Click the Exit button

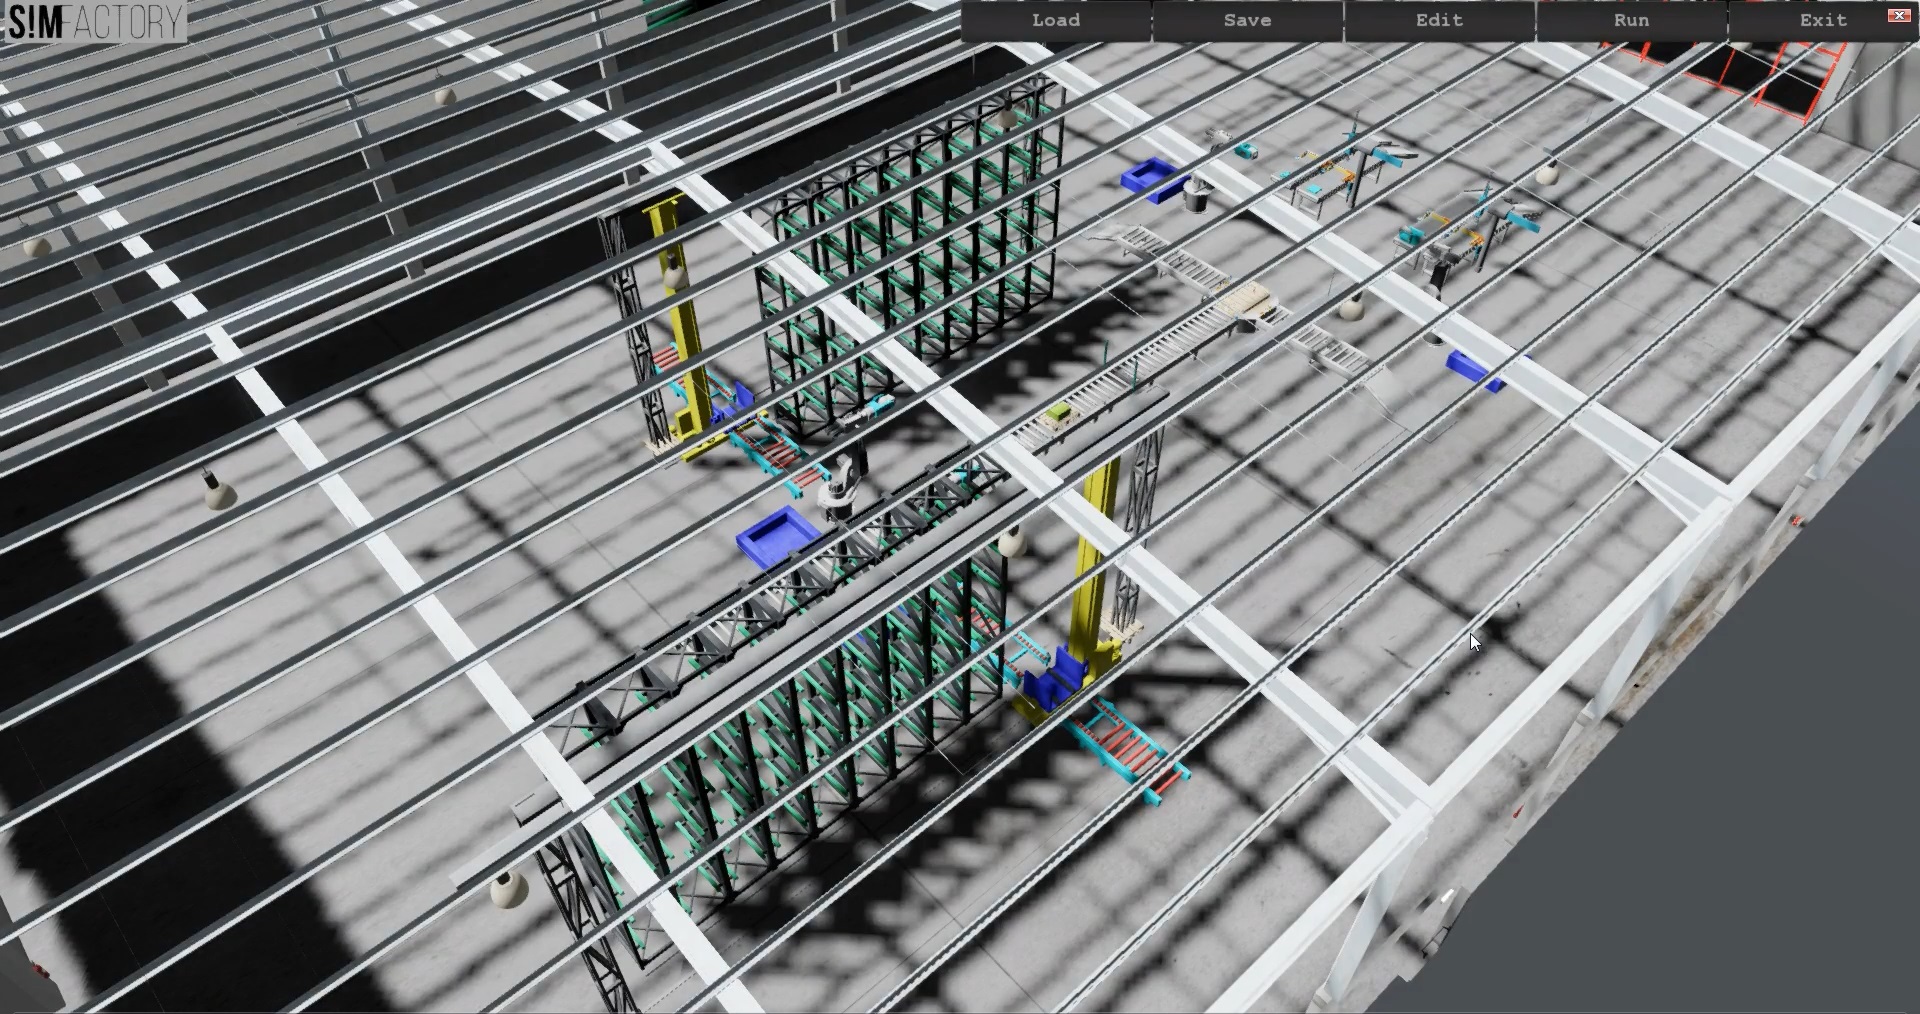click(x=1822, y=20)
